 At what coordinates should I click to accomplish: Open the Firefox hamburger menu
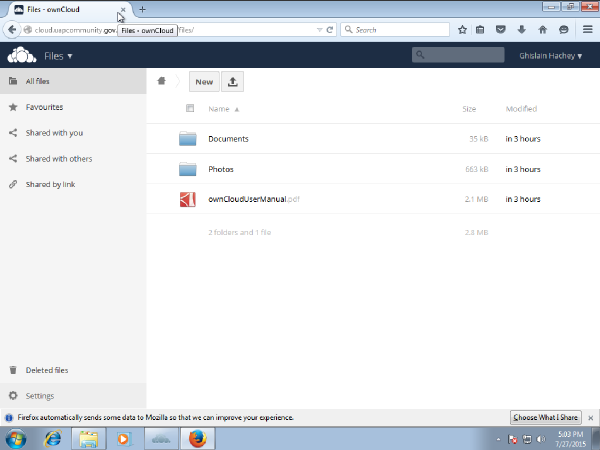(x=588, y=29)
